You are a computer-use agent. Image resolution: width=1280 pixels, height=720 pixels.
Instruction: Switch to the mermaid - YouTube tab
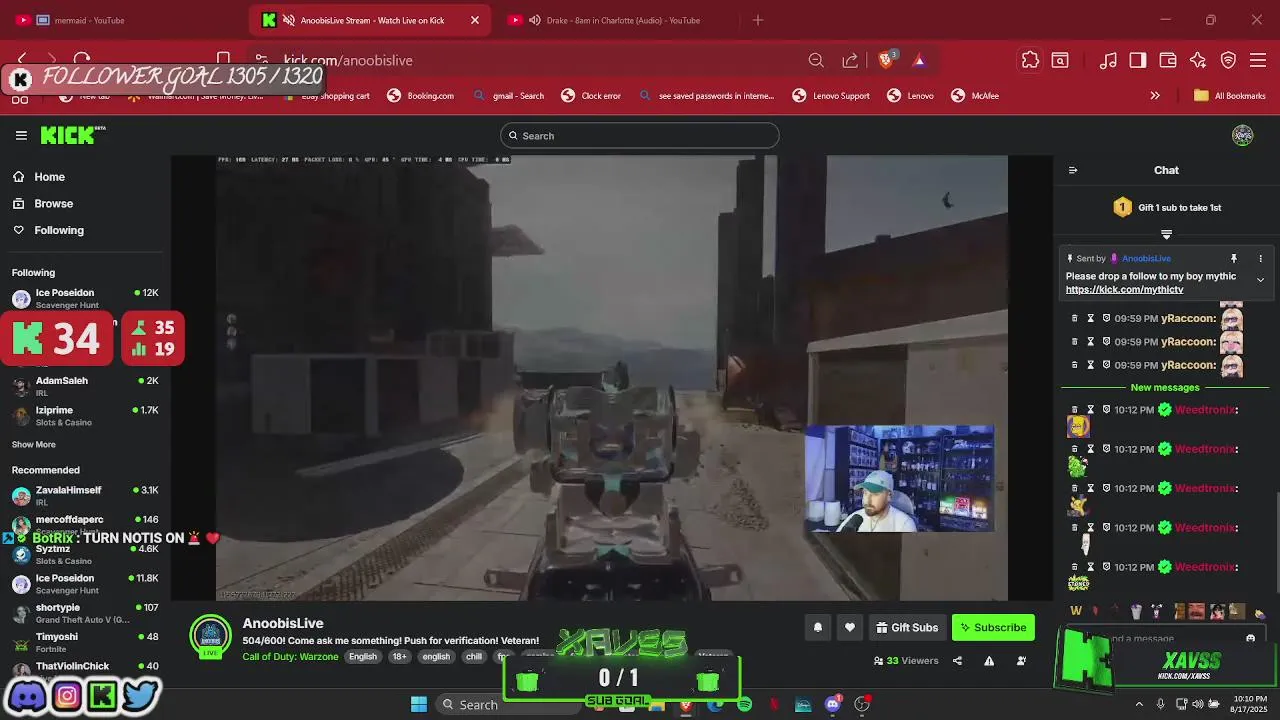point(123,20)
